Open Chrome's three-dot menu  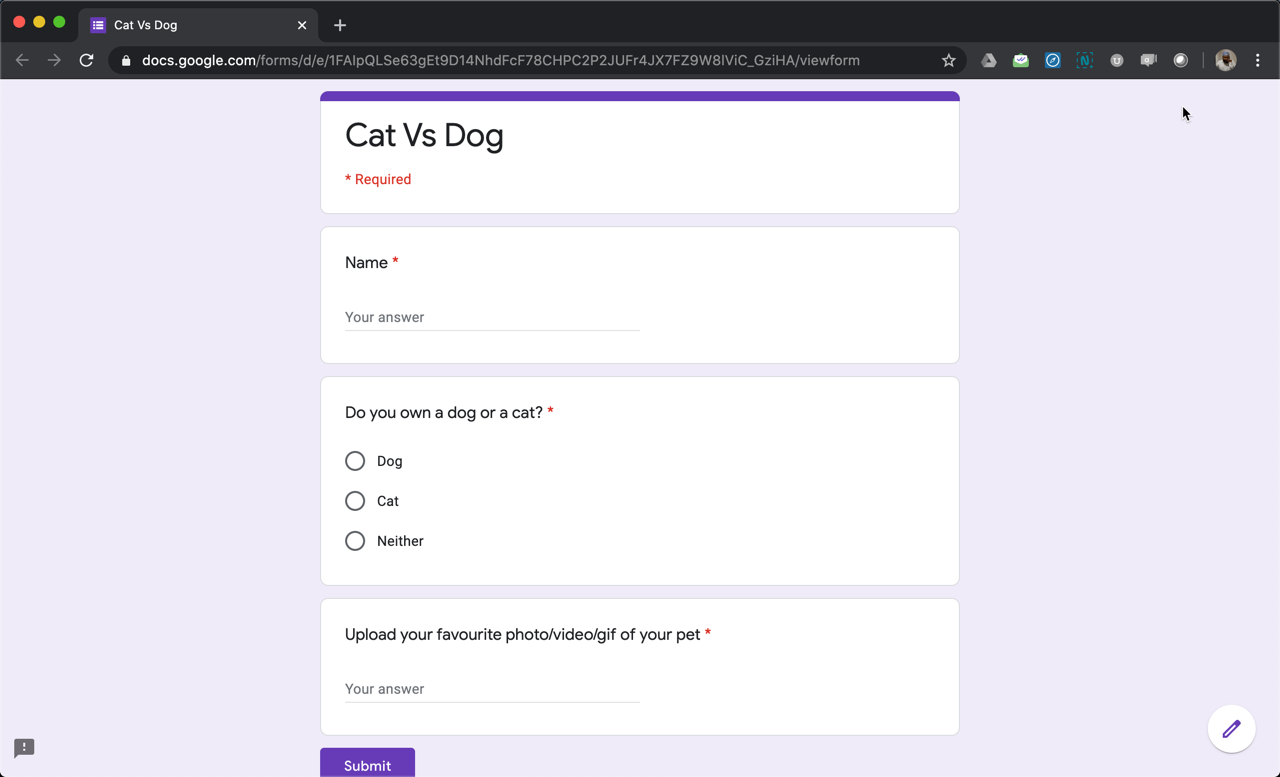click(x=1257, y=61)
